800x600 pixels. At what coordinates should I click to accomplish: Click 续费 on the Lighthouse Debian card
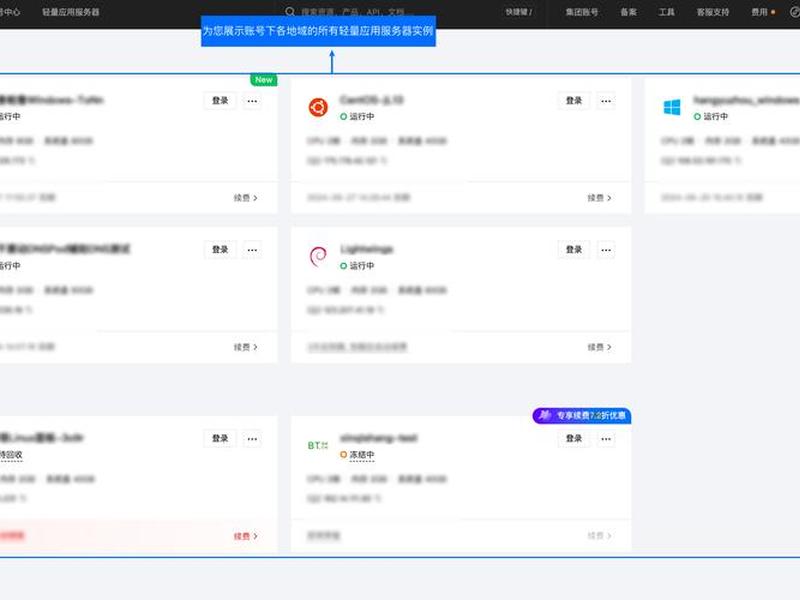click(599, 347)
